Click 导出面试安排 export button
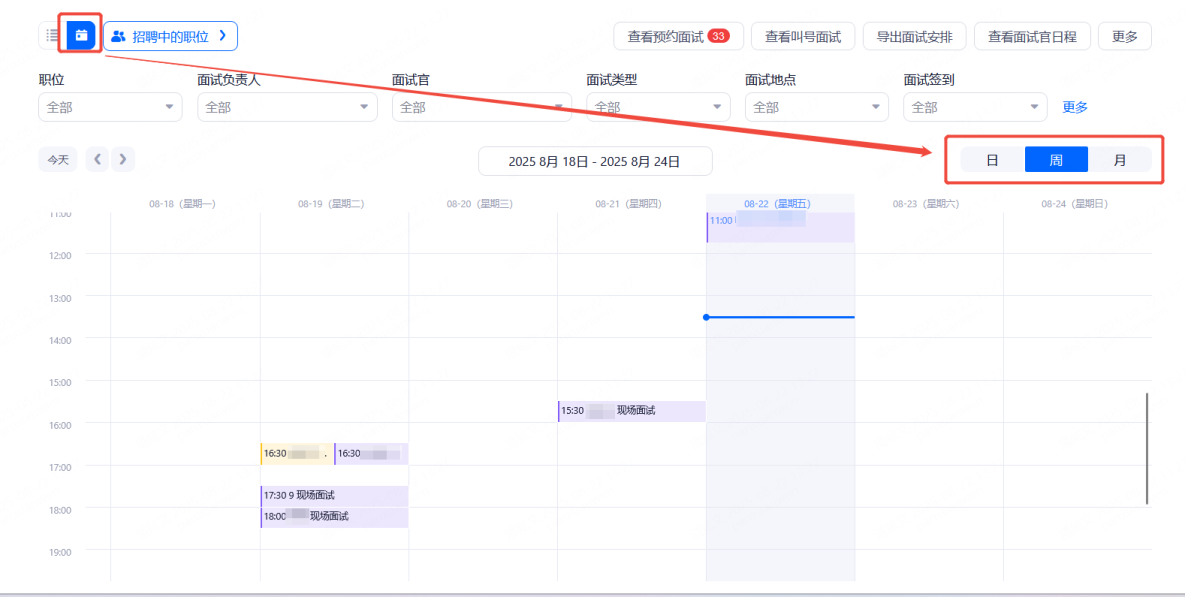1186x598 pixels. (914, 37)
